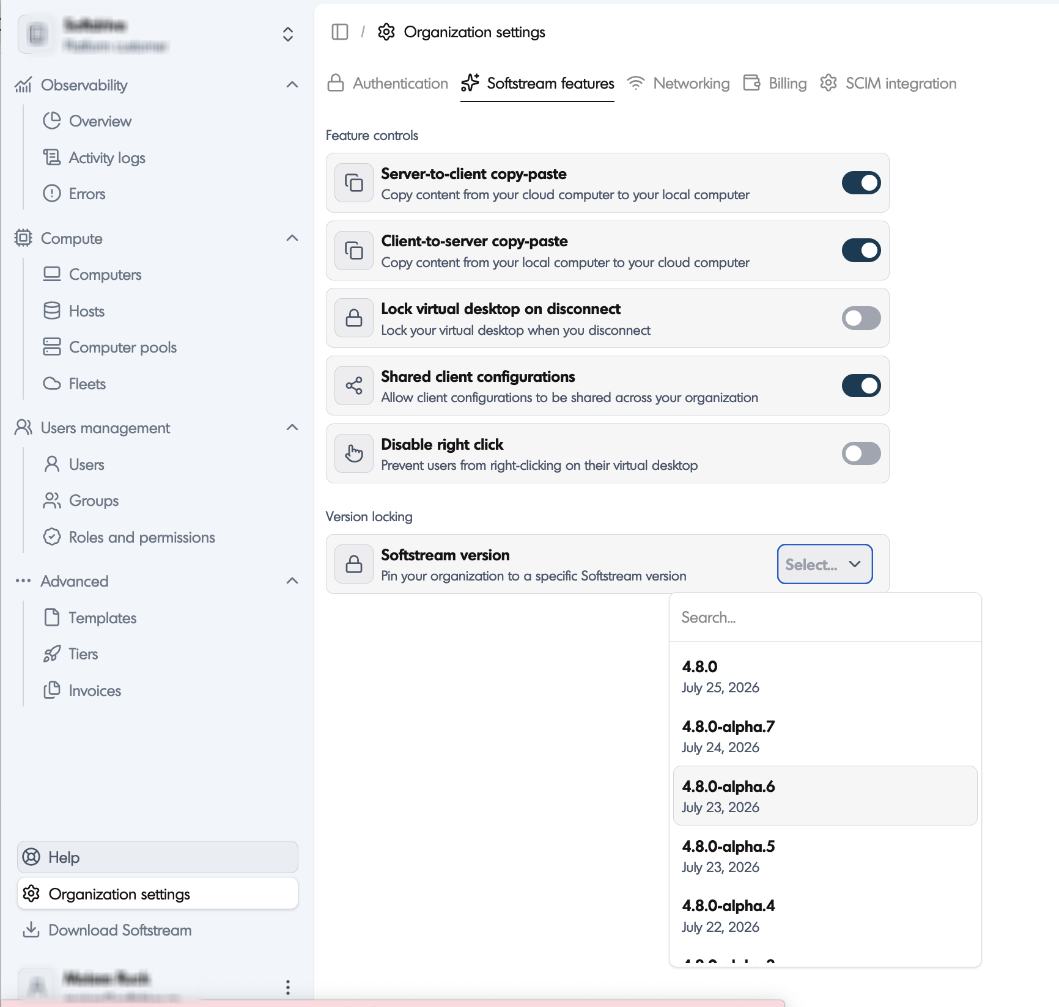
Task: Click the Disable right click pointer icon
Action: click(354, 453)
